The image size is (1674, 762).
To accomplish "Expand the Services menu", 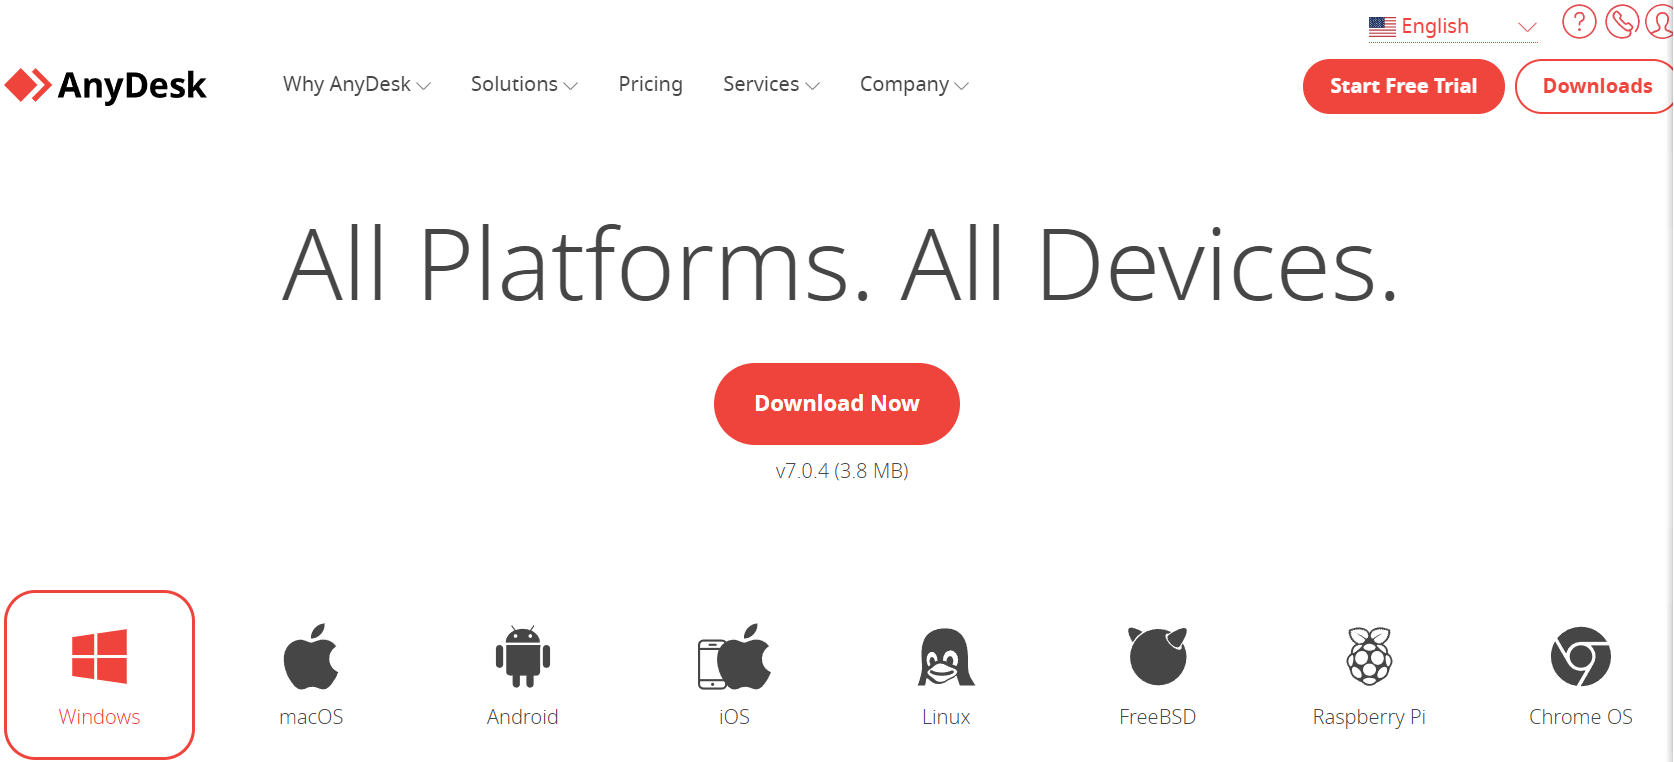I will [x=771, y=84].
